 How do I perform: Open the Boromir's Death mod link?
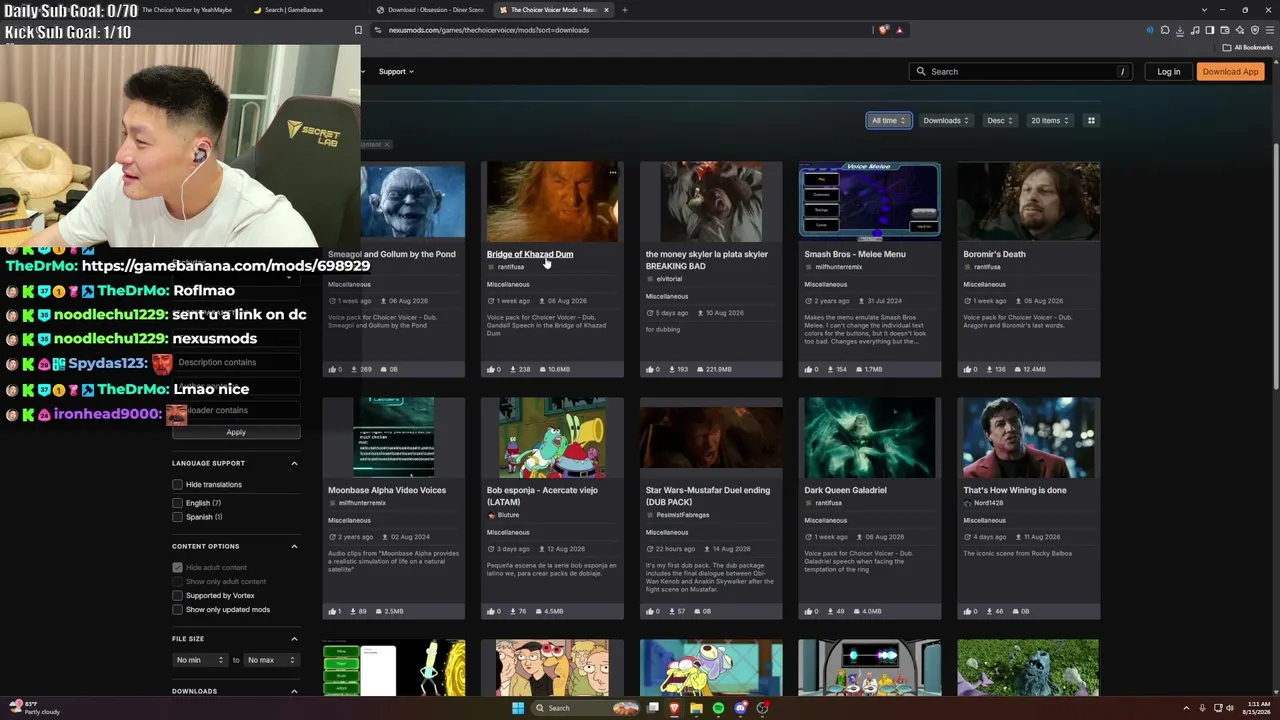coord(994,254)
